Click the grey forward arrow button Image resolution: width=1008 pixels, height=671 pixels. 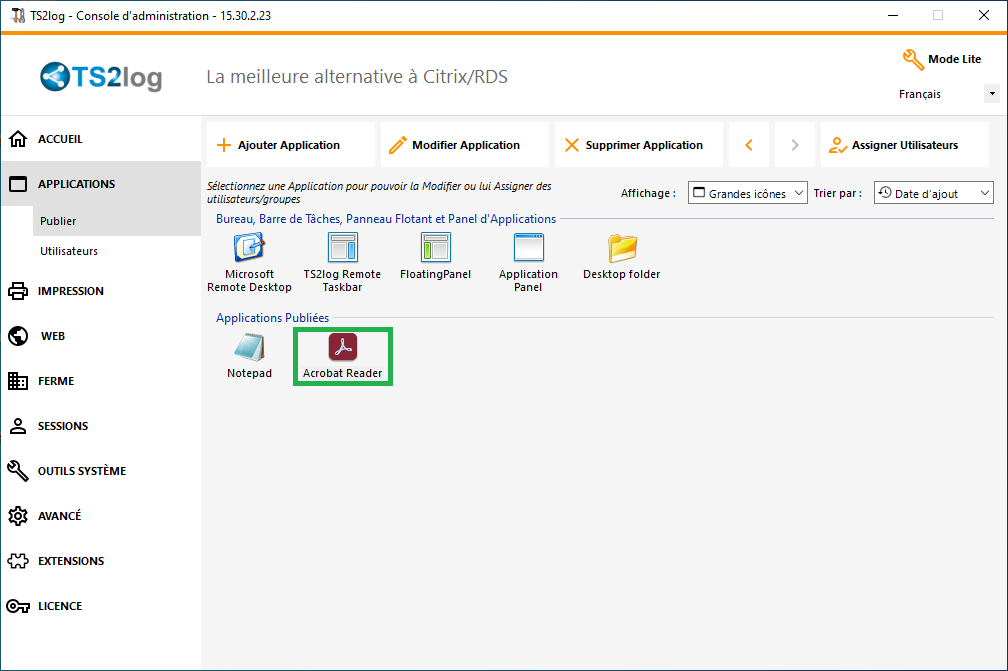click(x=795, y=145)
